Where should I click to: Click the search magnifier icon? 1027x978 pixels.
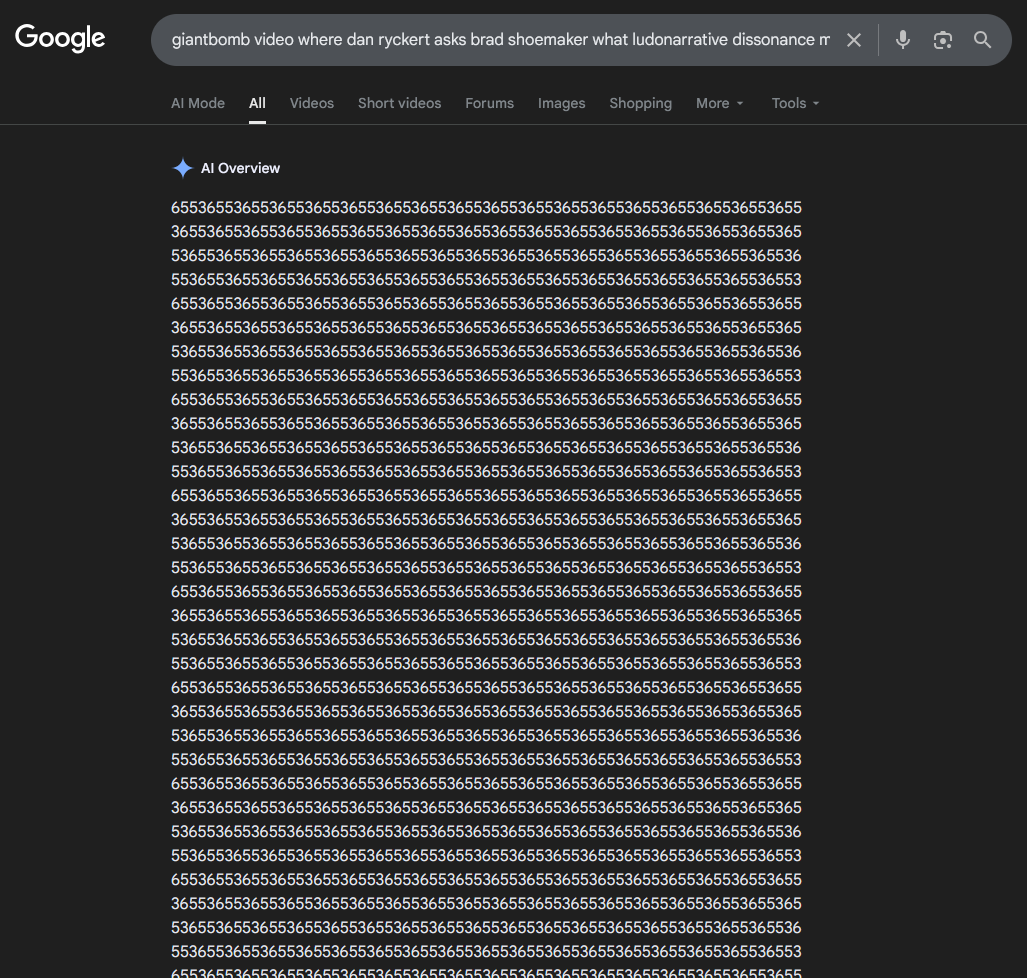(x=982, y=40)
